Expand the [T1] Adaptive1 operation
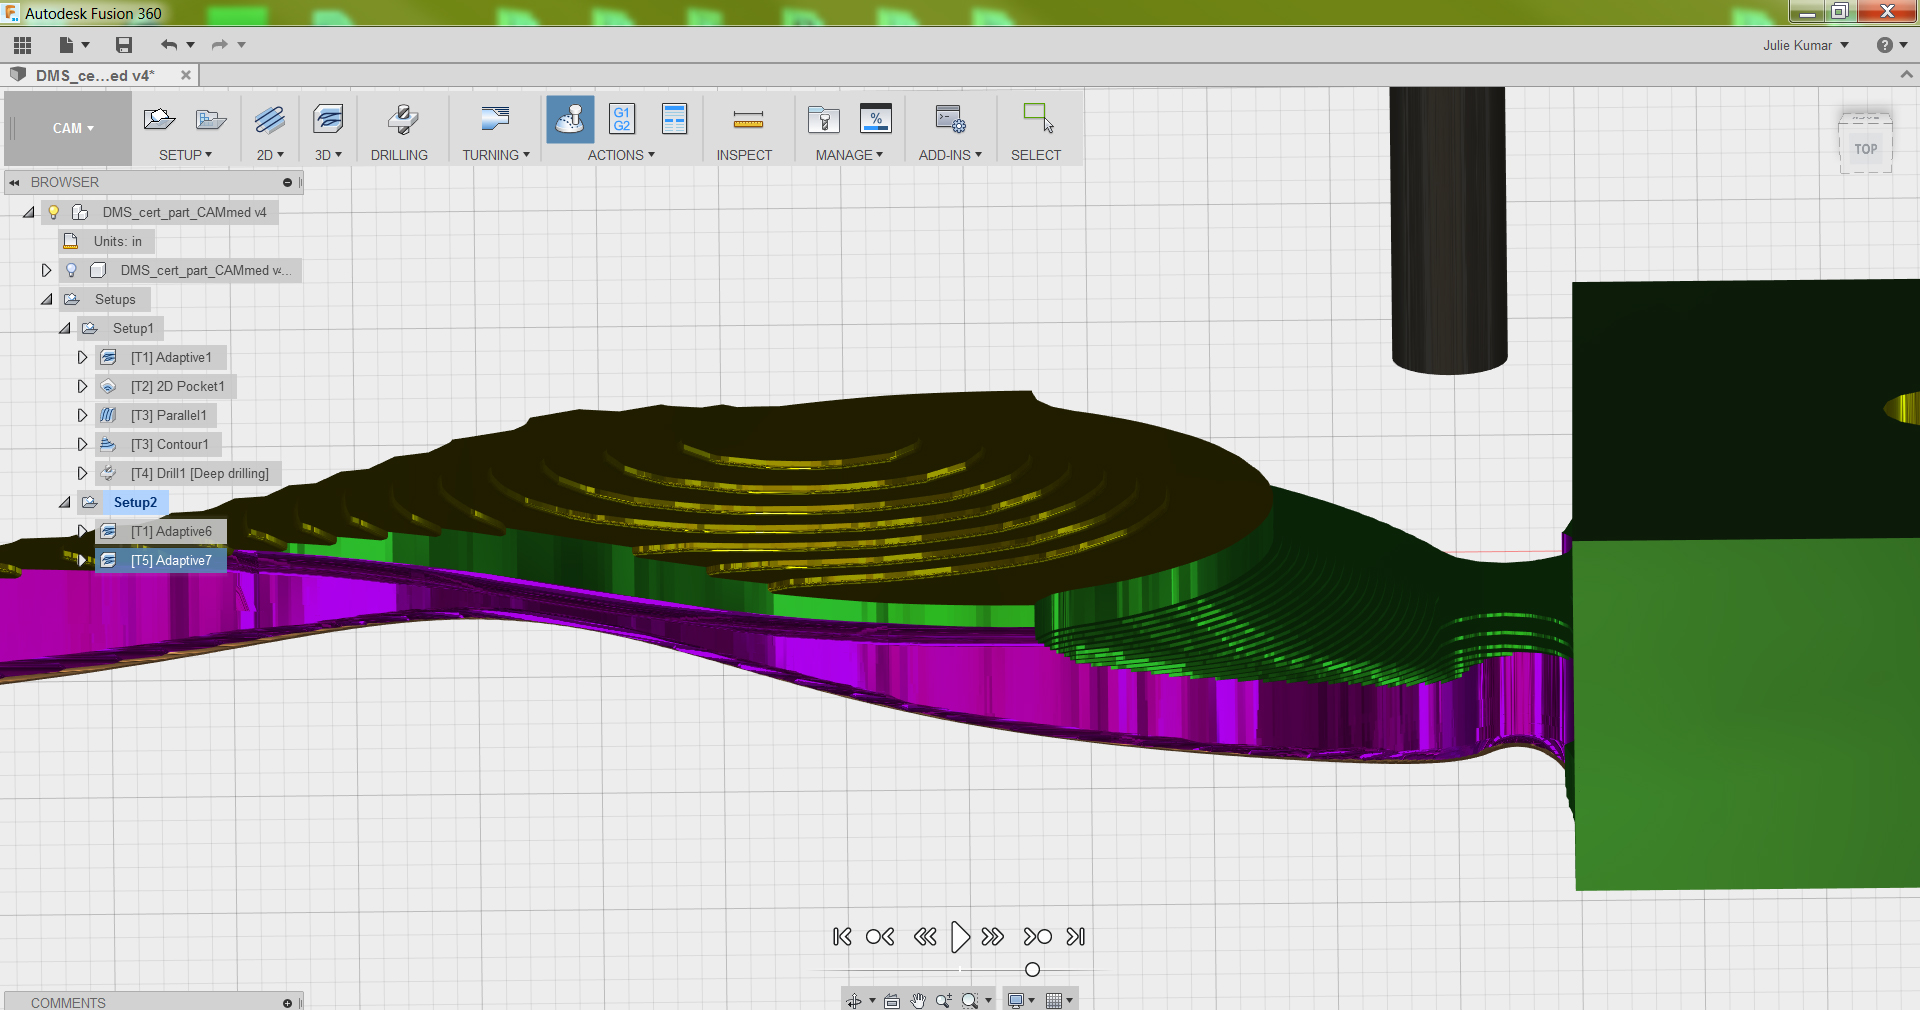 click(83, 357)
